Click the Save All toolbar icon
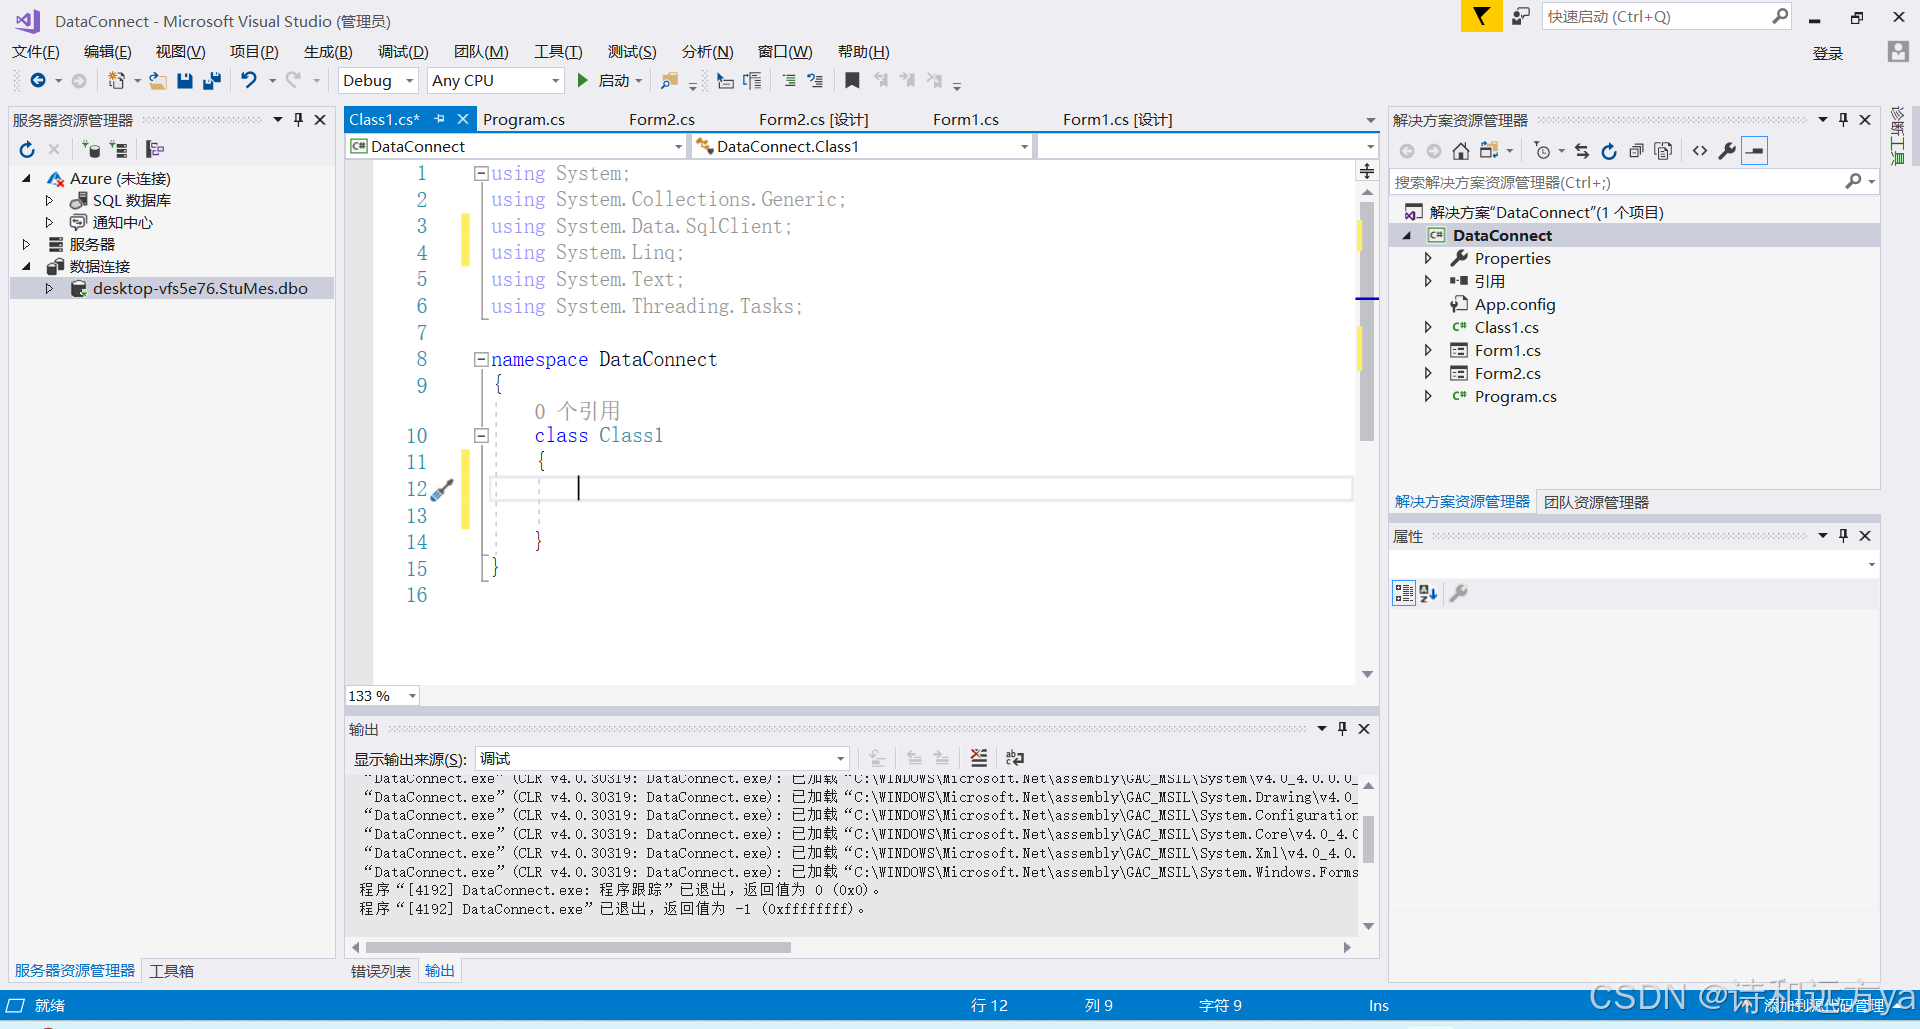The image size is (1920, 1029). pyautogui.click(x=212, y=81)
